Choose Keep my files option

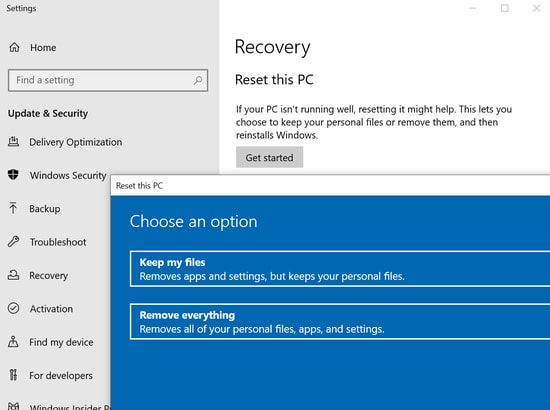point(340,269)
